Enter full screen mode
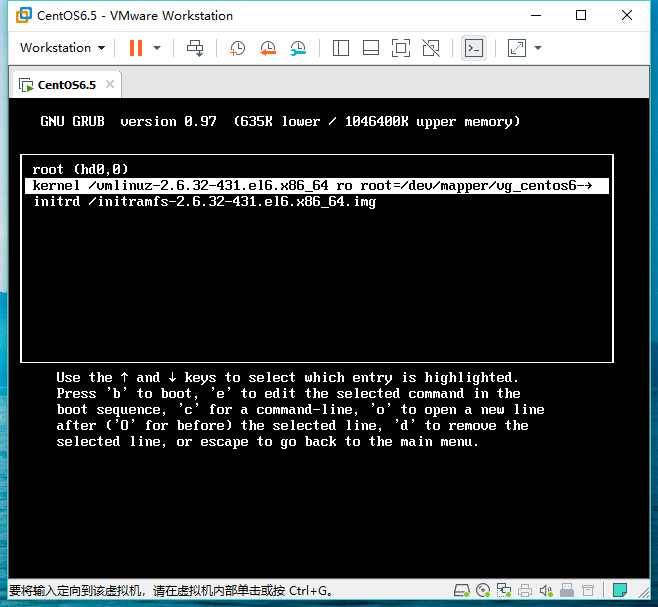Screen dimensions: 658x607 (x=401, y=48)
